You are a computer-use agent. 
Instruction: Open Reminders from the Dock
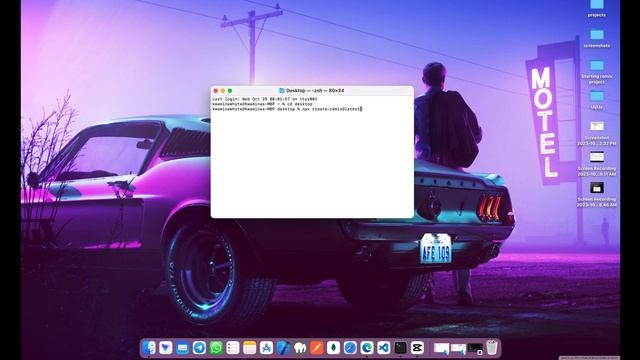pyautogui.click(x=233, y=348)
